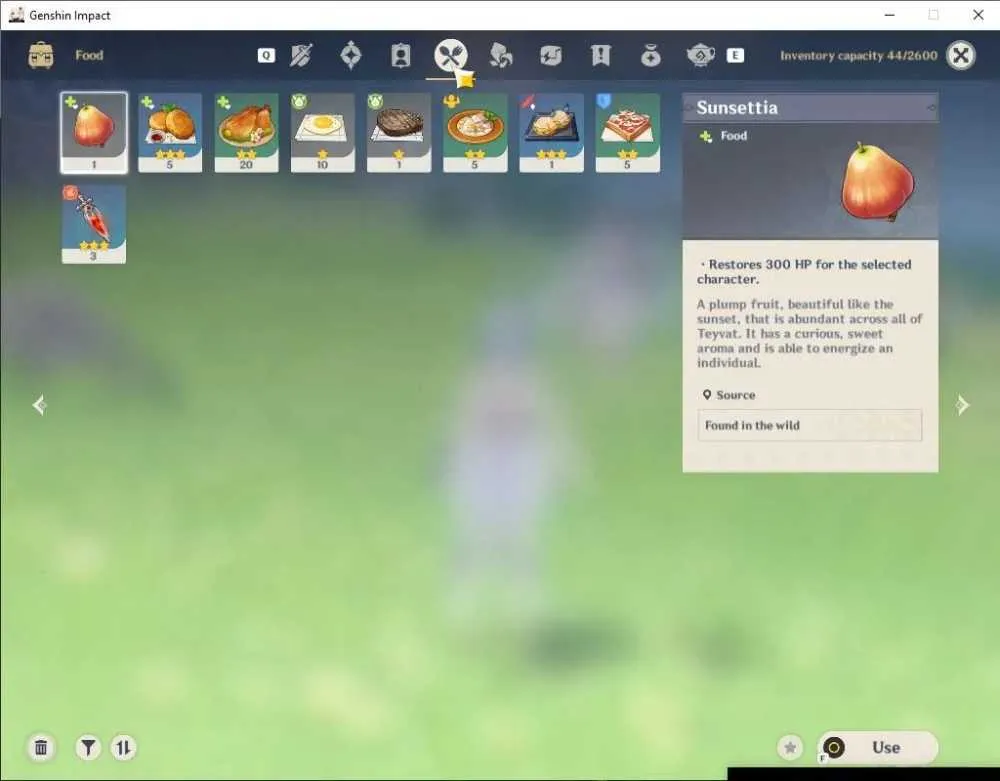Open the Weapons inventory tab
This screenshot has width=1000, height=781.
point(300,55)
